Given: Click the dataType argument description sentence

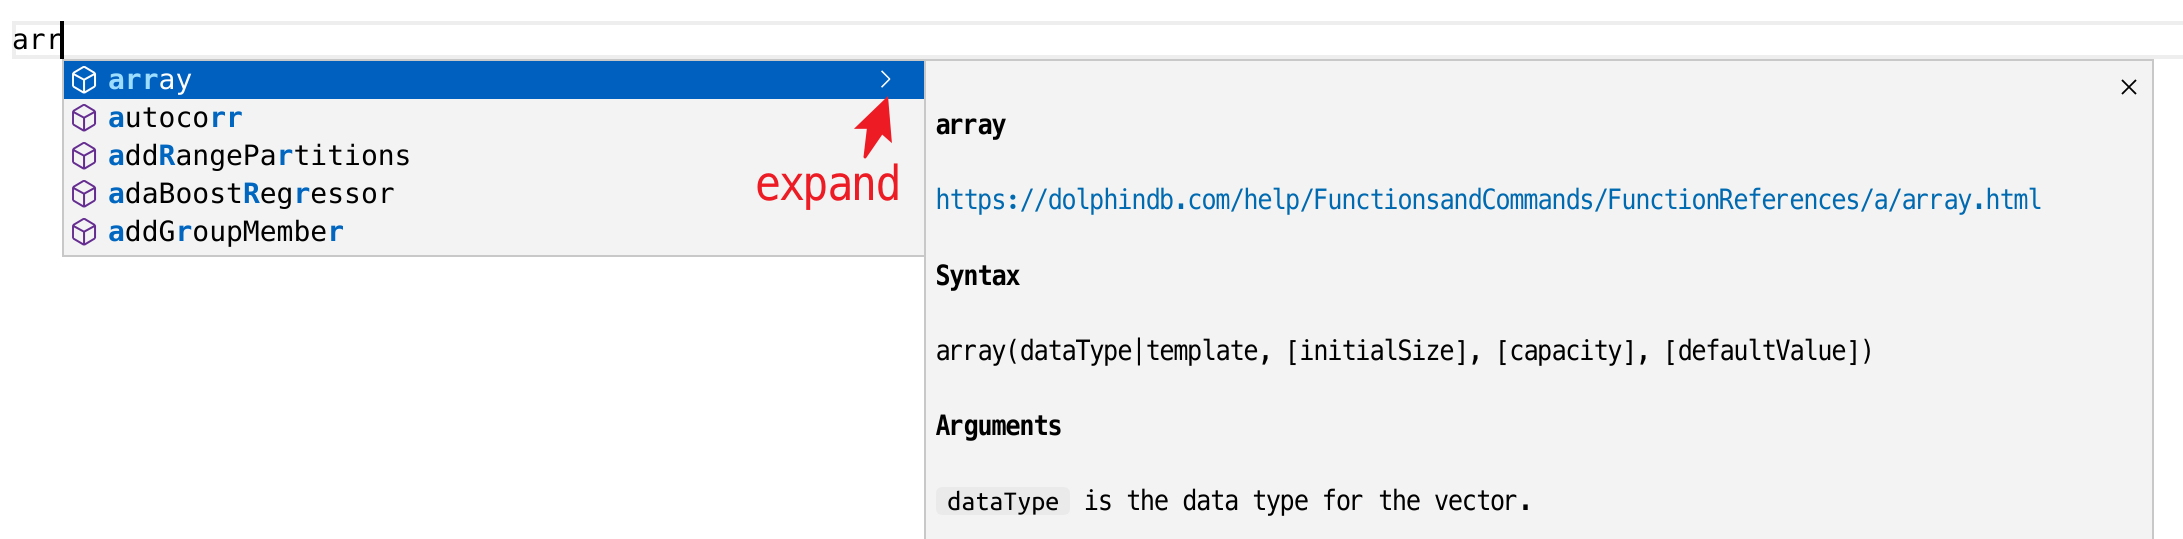Looking at the screenshot, I should point(1306,501).
